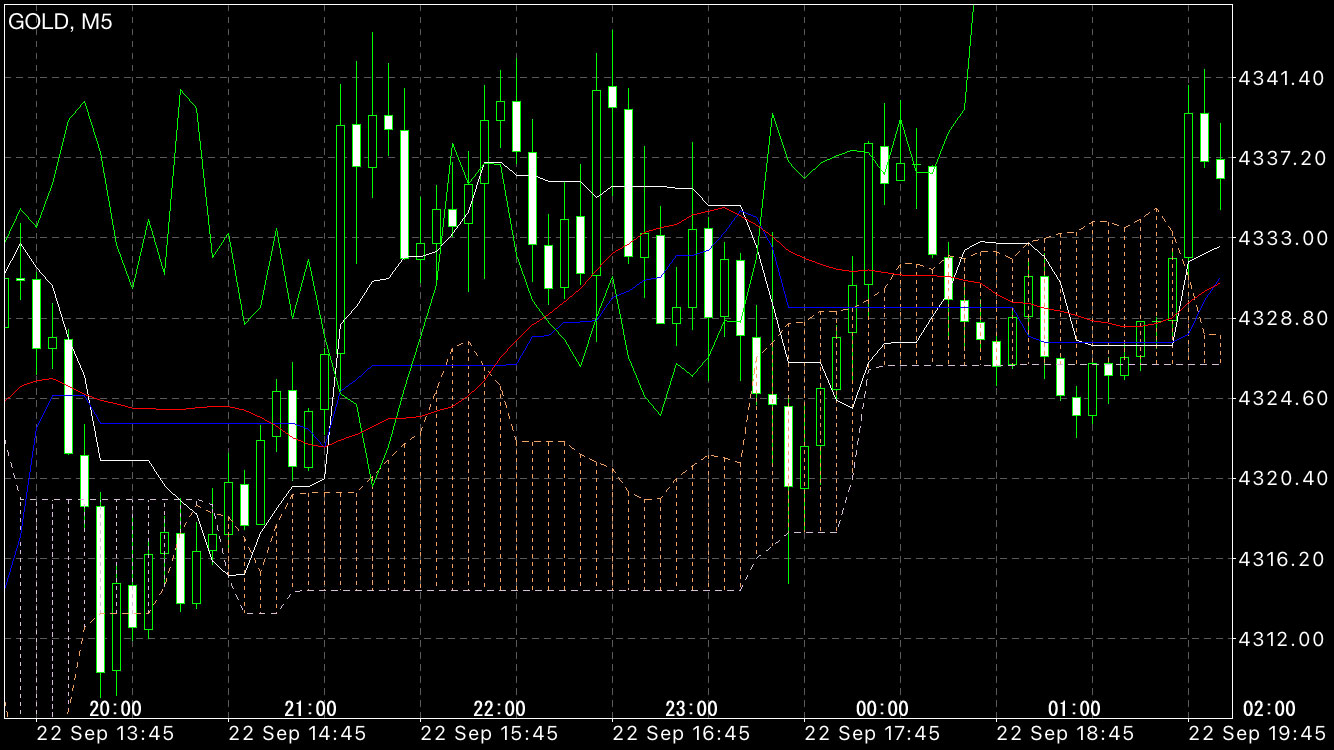Click the 23:00 time axis marker
The image size is (1334, 750).
[x=691, y=709]
